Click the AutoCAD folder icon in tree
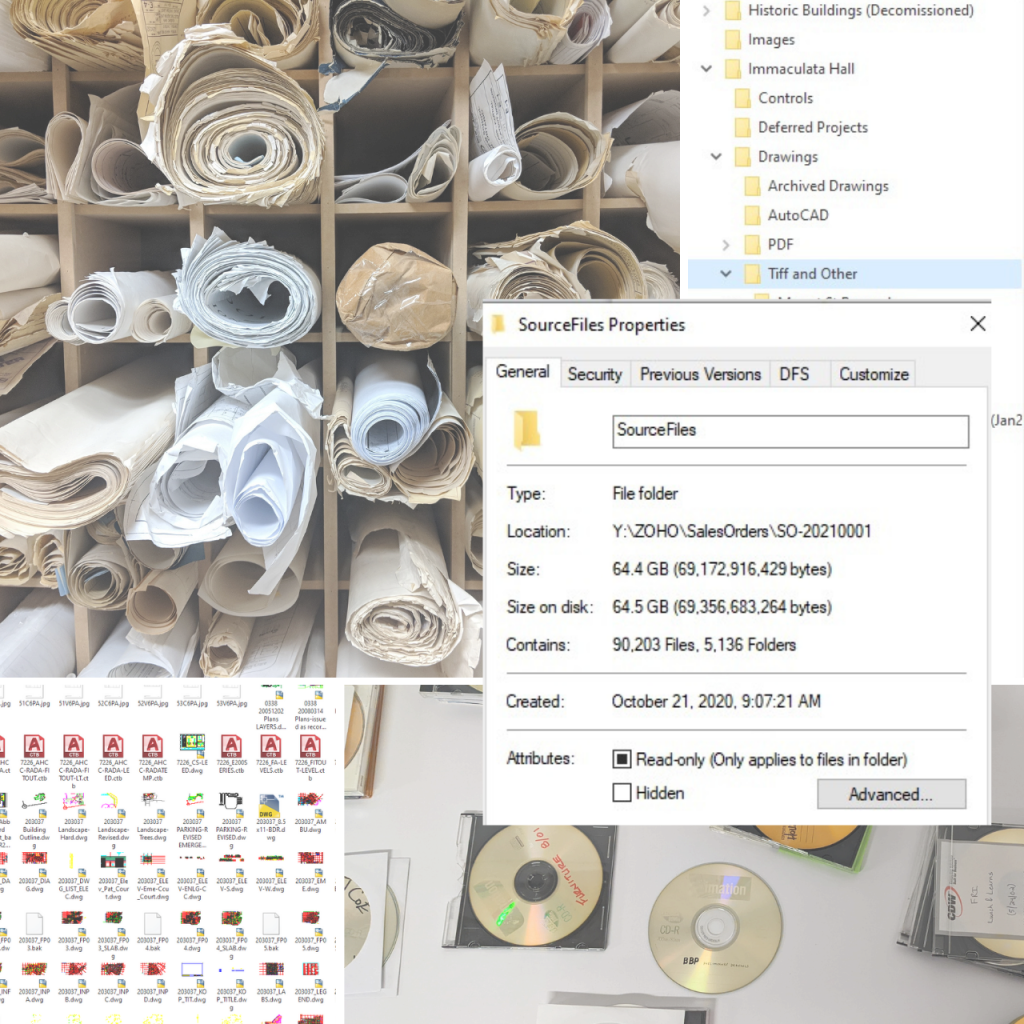This screenshot has width=1024, height=1024. click(x=754, y=215)
